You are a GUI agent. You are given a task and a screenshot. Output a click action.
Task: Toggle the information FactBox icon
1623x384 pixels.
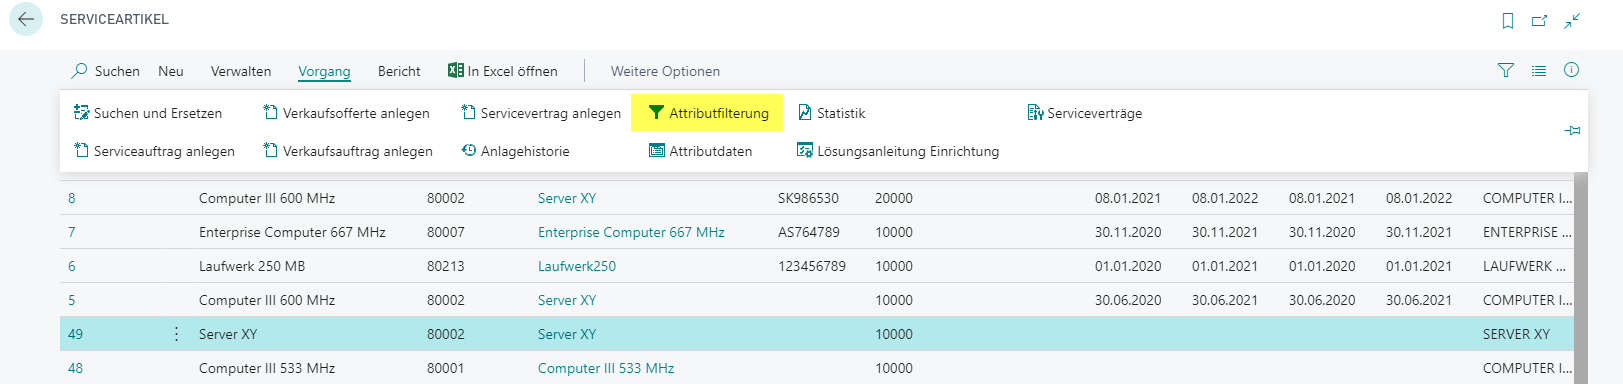click(x=1572, y=70)
